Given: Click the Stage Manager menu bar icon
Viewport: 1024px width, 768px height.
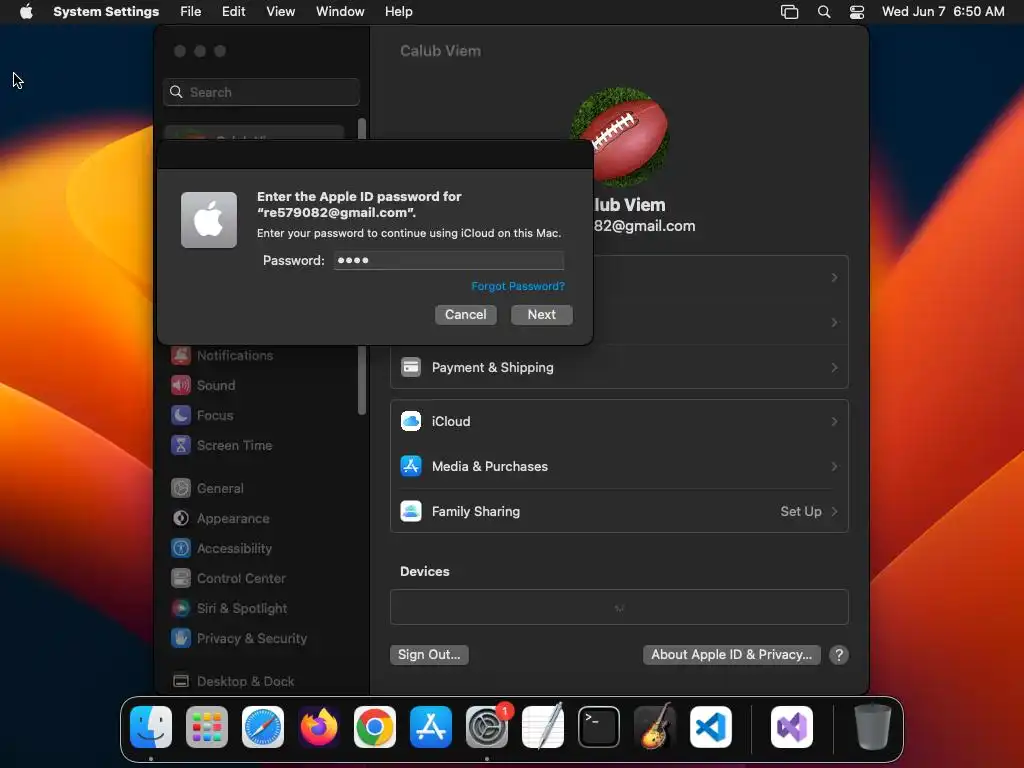Looking at the screenshot, I should (x=790, y=12).
